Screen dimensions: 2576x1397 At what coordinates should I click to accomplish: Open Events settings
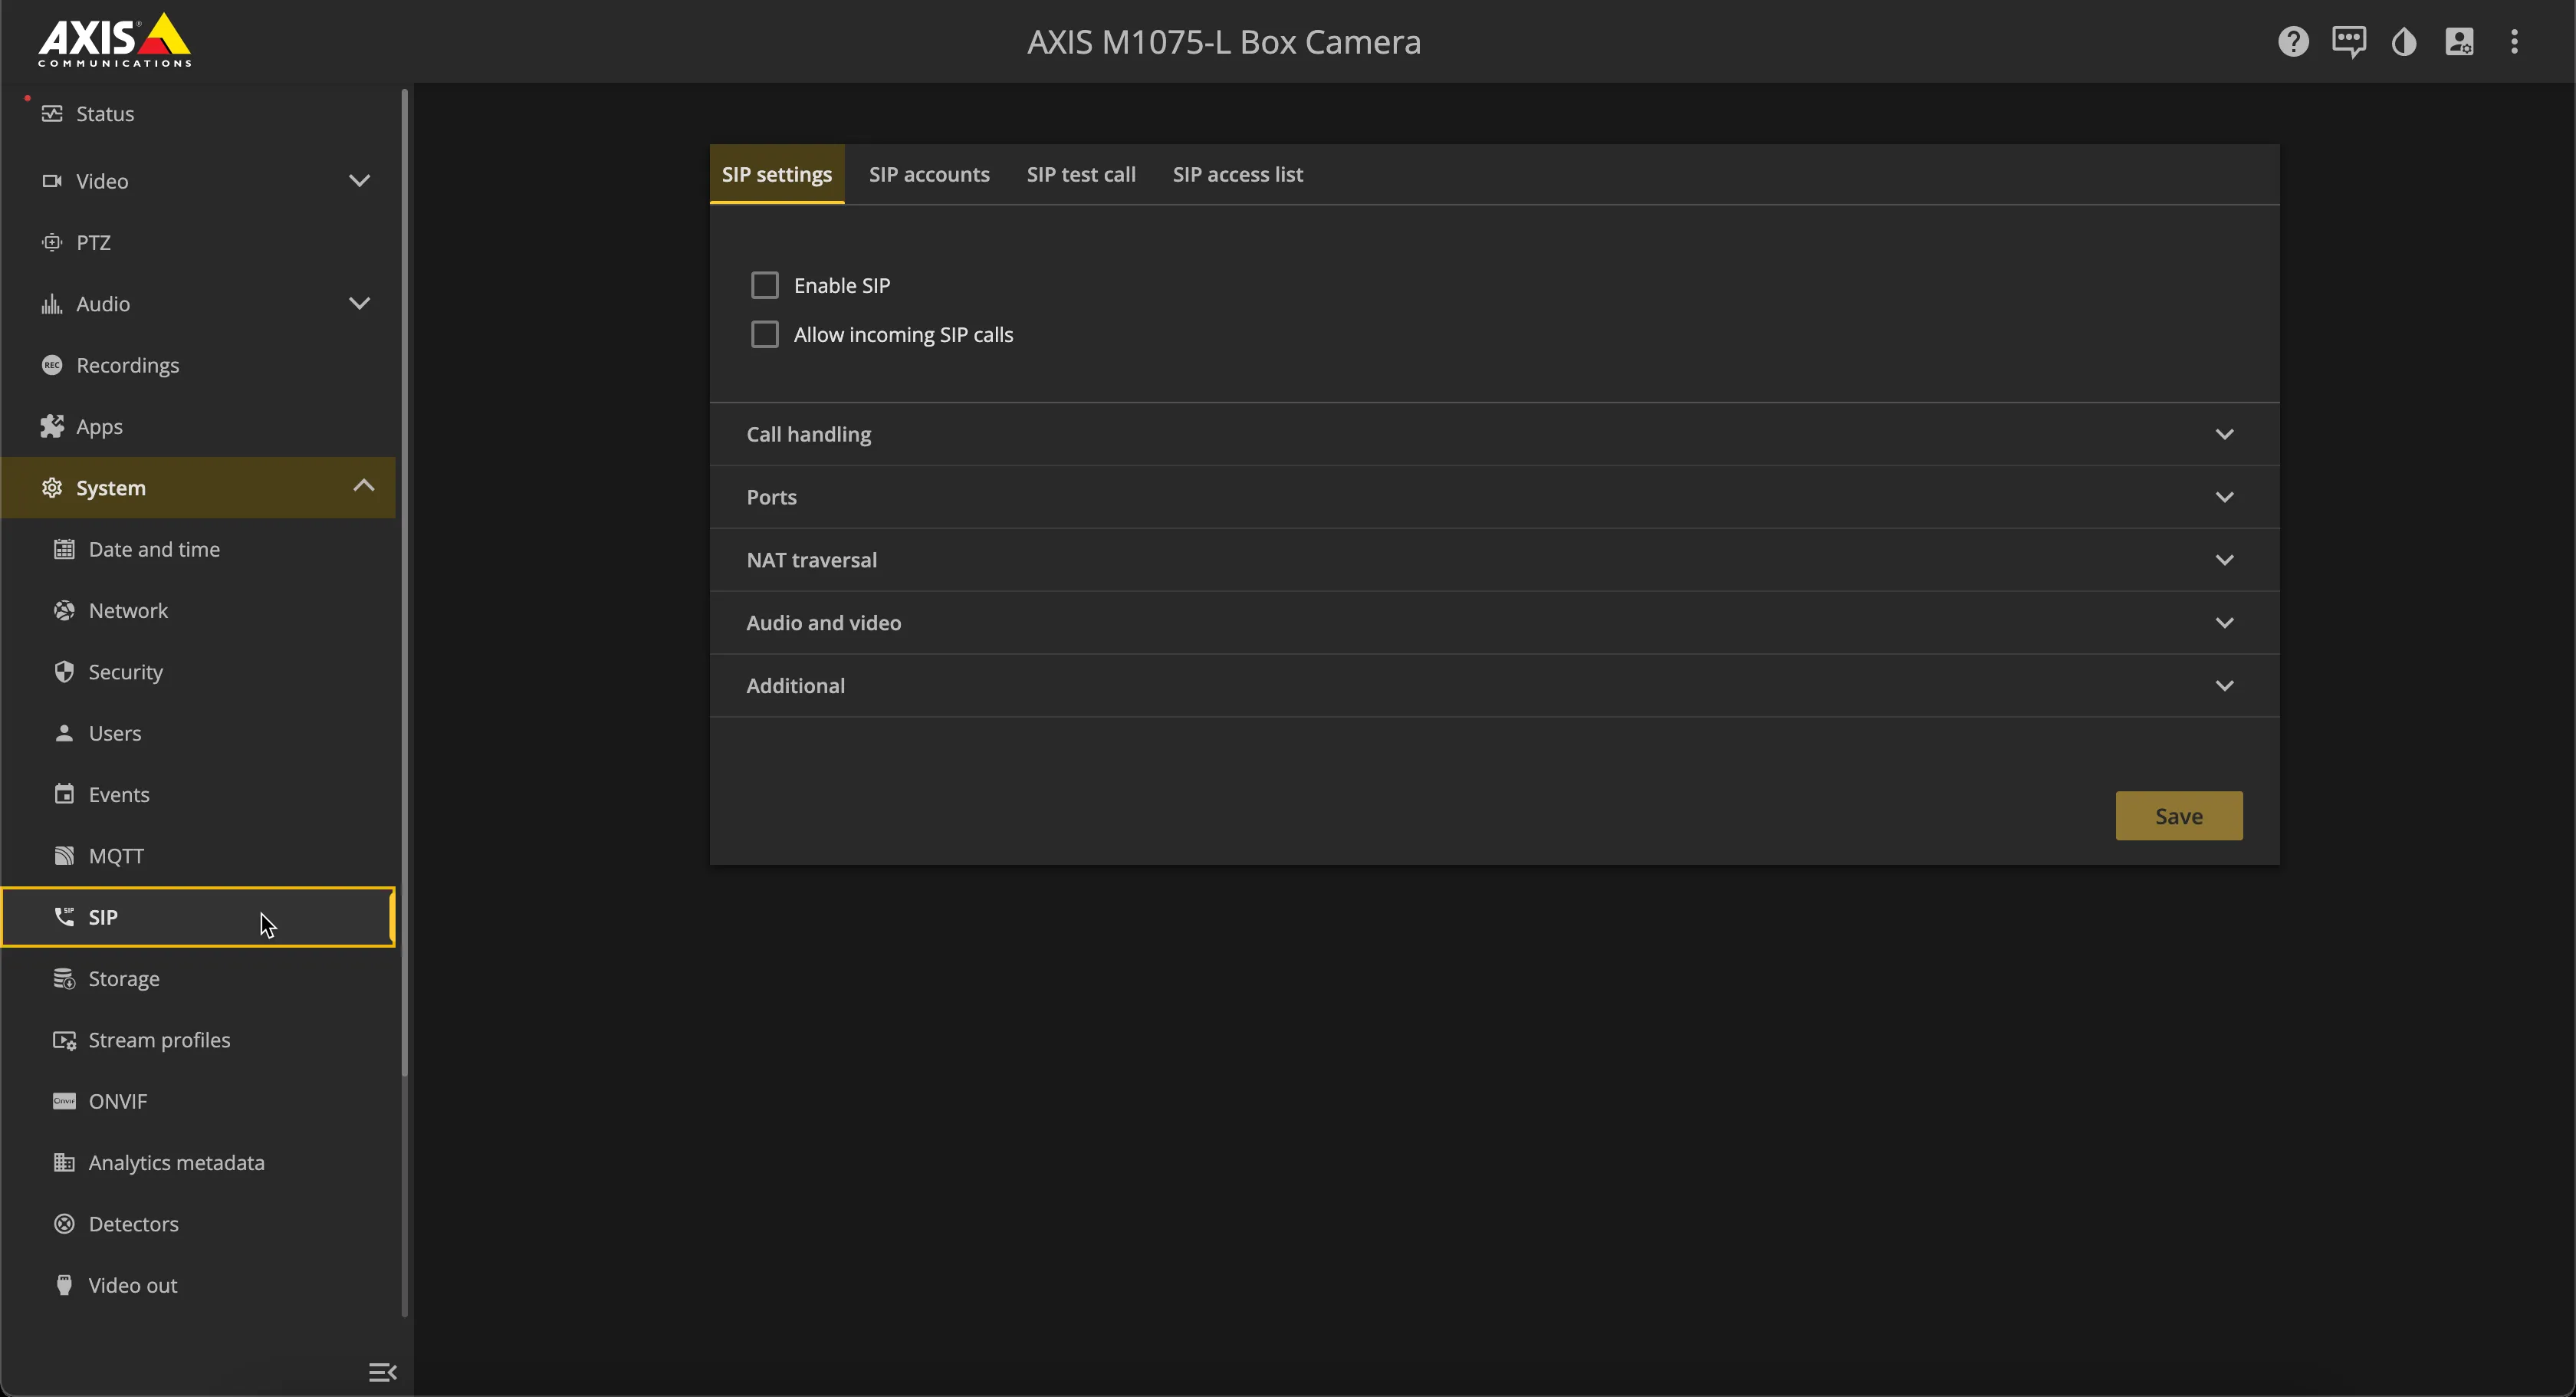coord(199,795)
